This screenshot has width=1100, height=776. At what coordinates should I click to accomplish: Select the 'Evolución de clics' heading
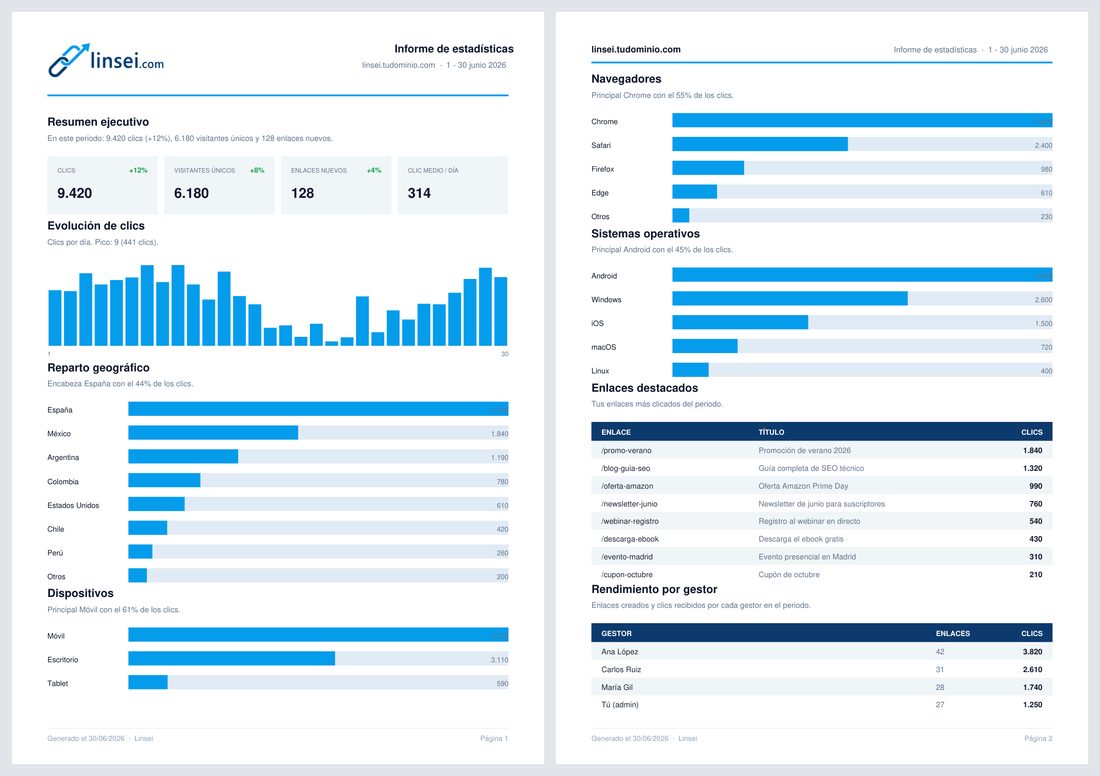pos(96,226)
